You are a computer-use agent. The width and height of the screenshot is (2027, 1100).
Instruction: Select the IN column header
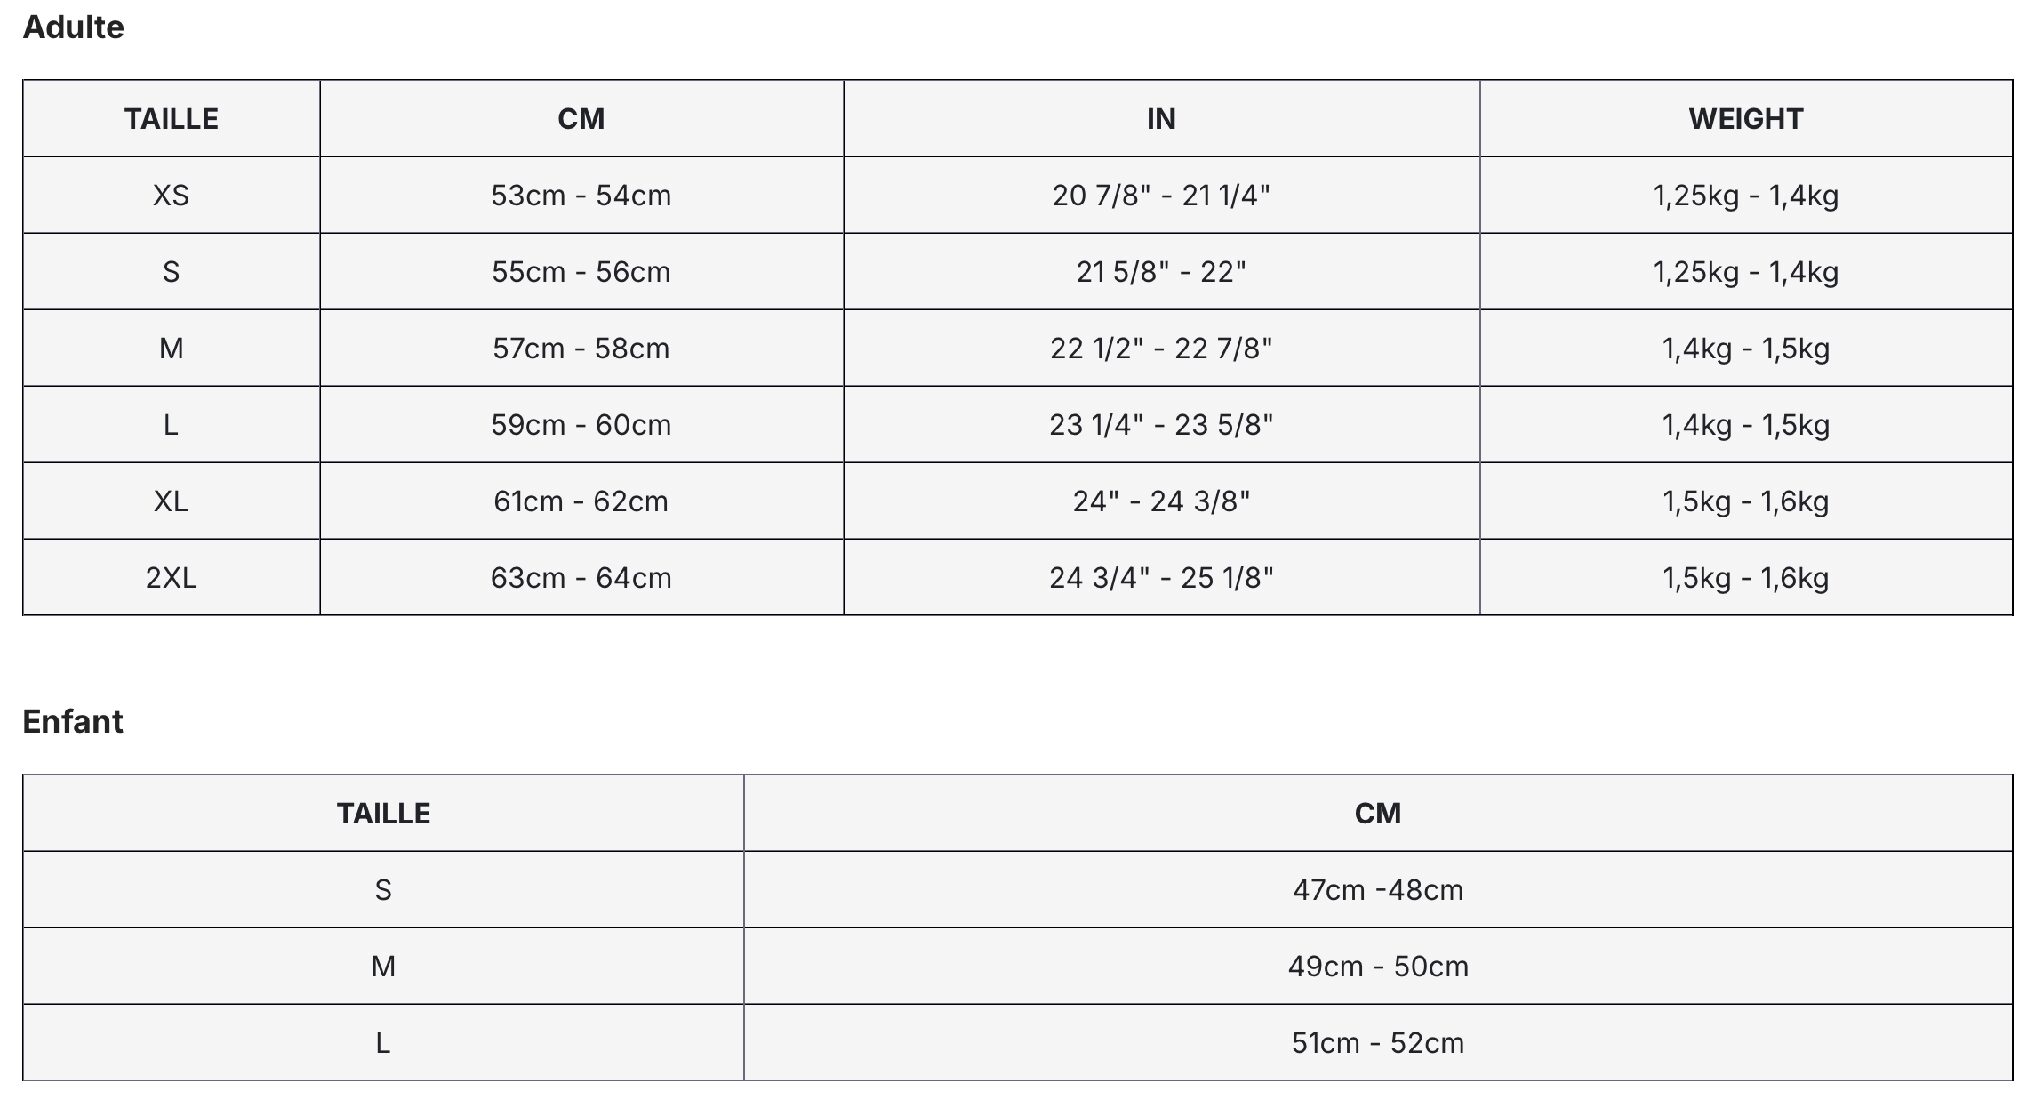pyautogui.click(x=1160, y=119)
